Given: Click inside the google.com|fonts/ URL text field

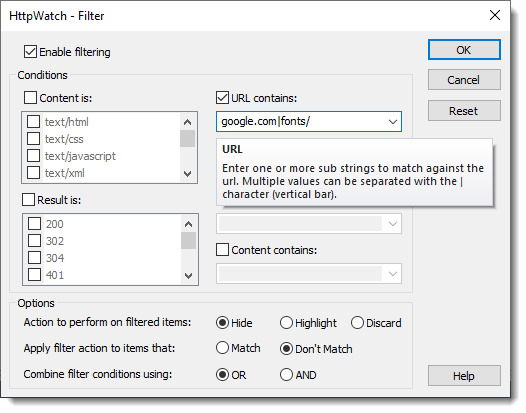Looking at the screenshot, I should click(301, 121).
